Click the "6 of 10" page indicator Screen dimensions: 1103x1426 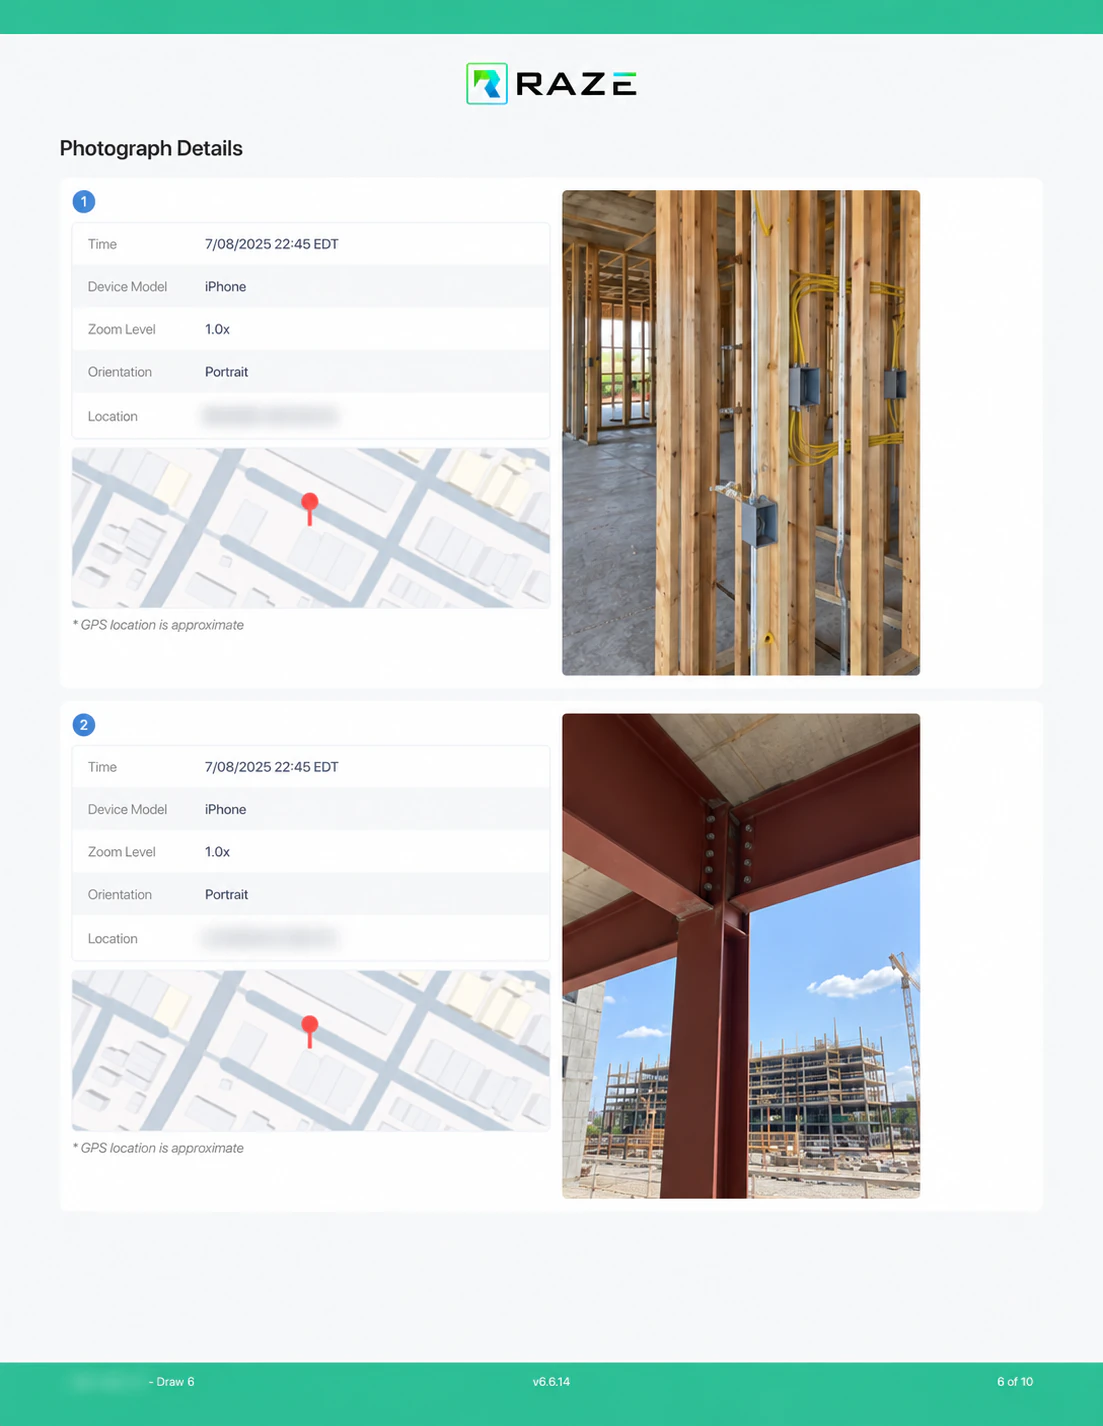coord(1015,1382)
